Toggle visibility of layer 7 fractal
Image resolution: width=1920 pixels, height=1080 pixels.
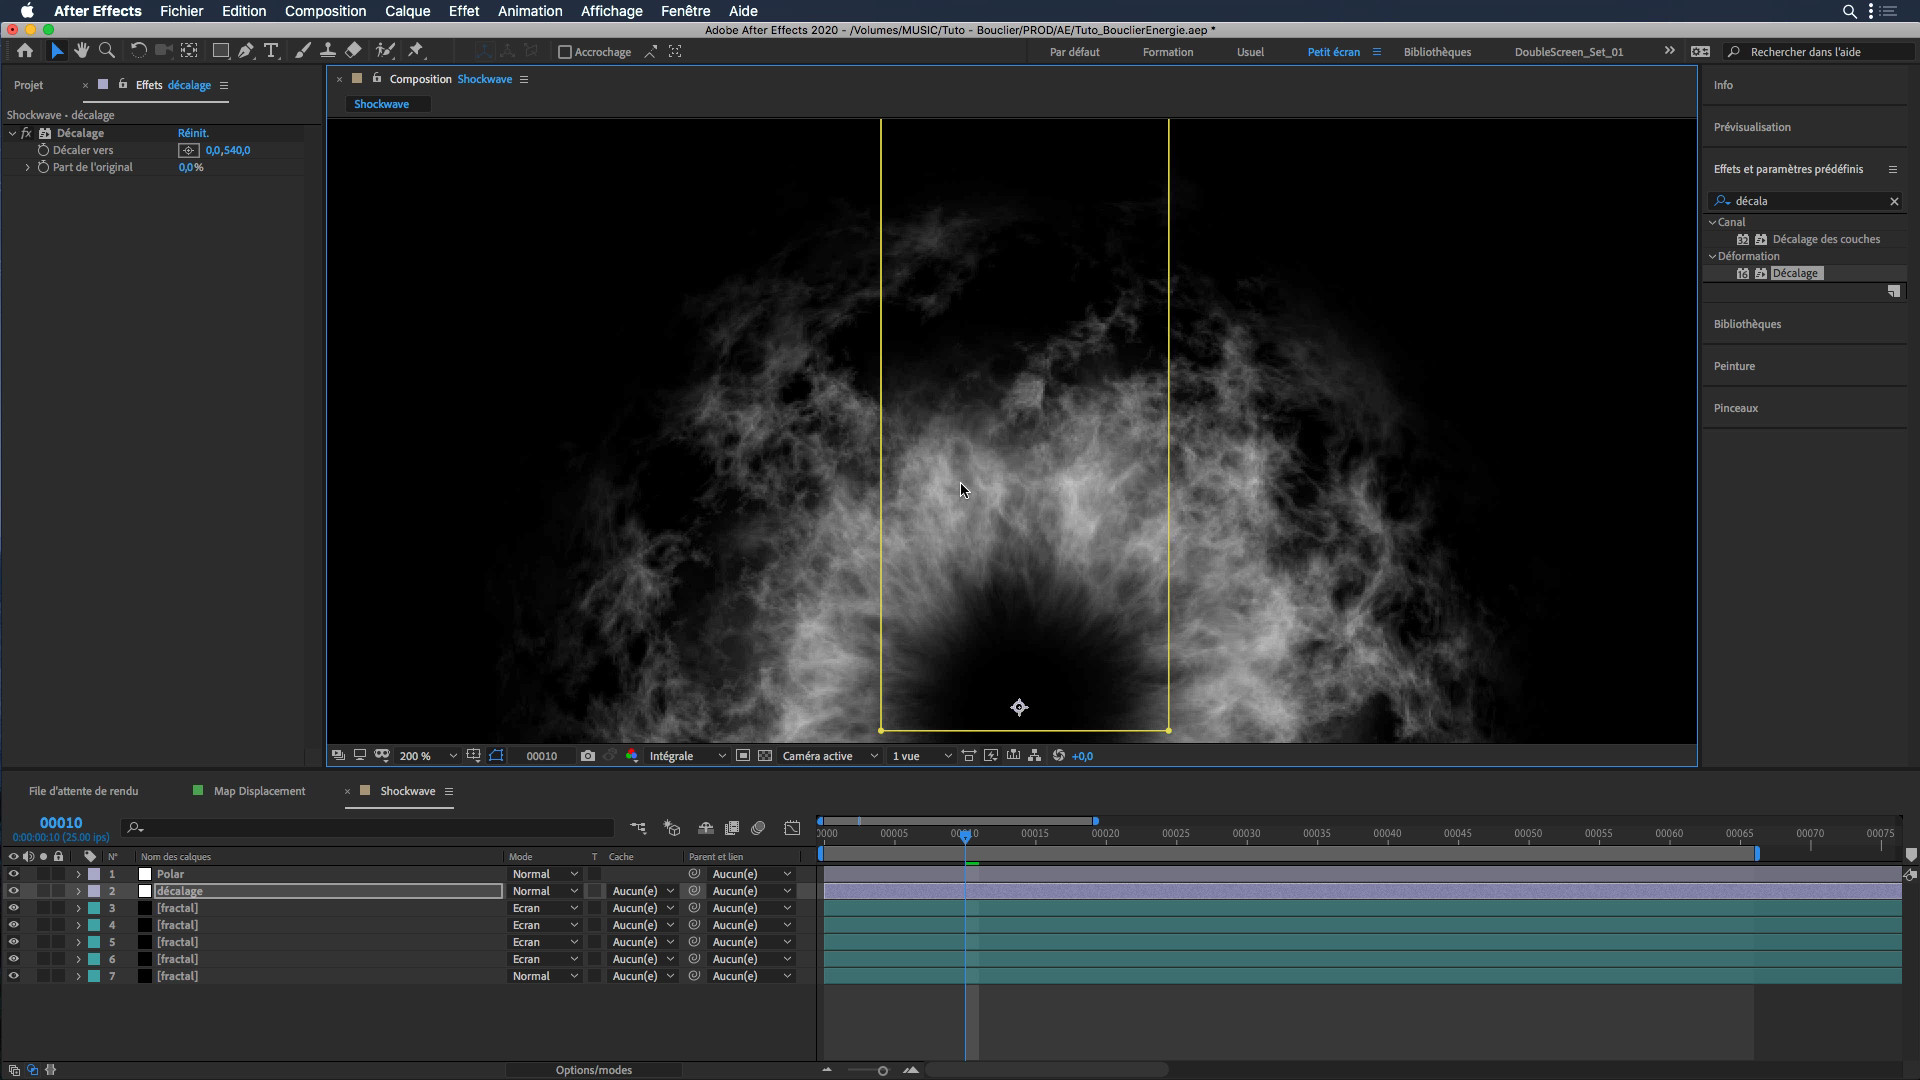pos(13,976)
